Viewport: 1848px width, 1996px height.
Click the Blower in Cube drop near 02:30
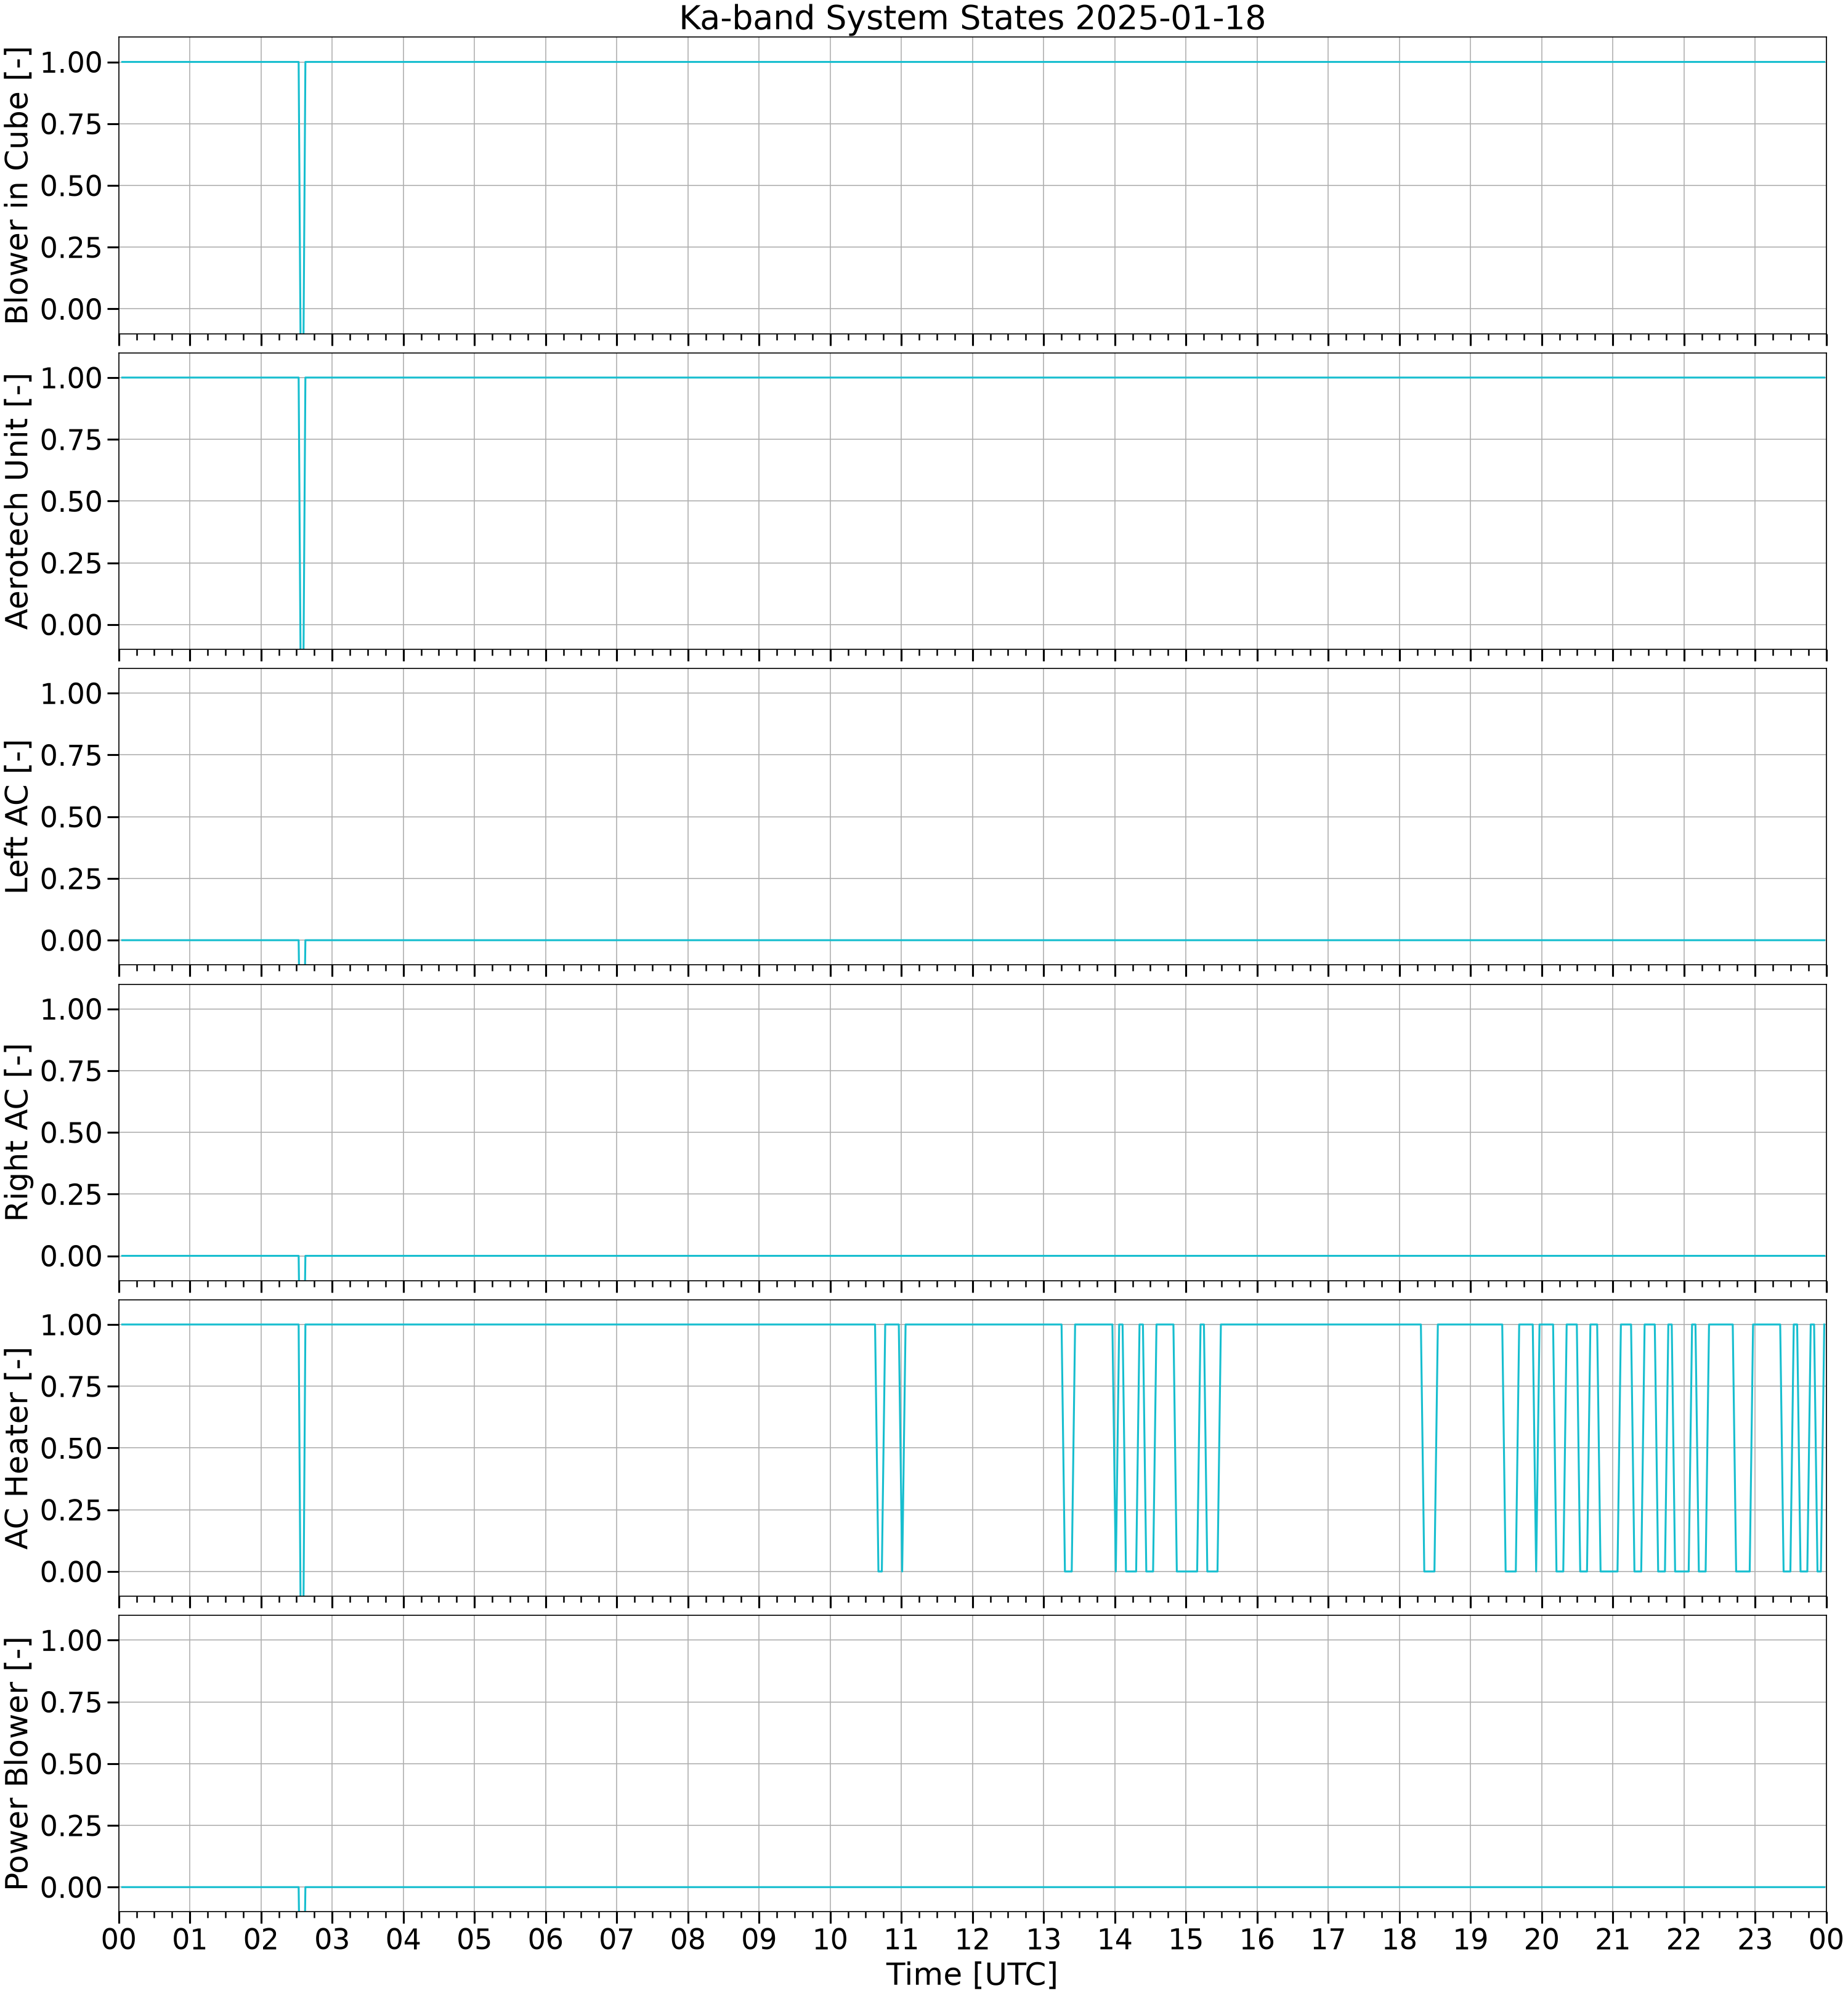click(301, 197)
